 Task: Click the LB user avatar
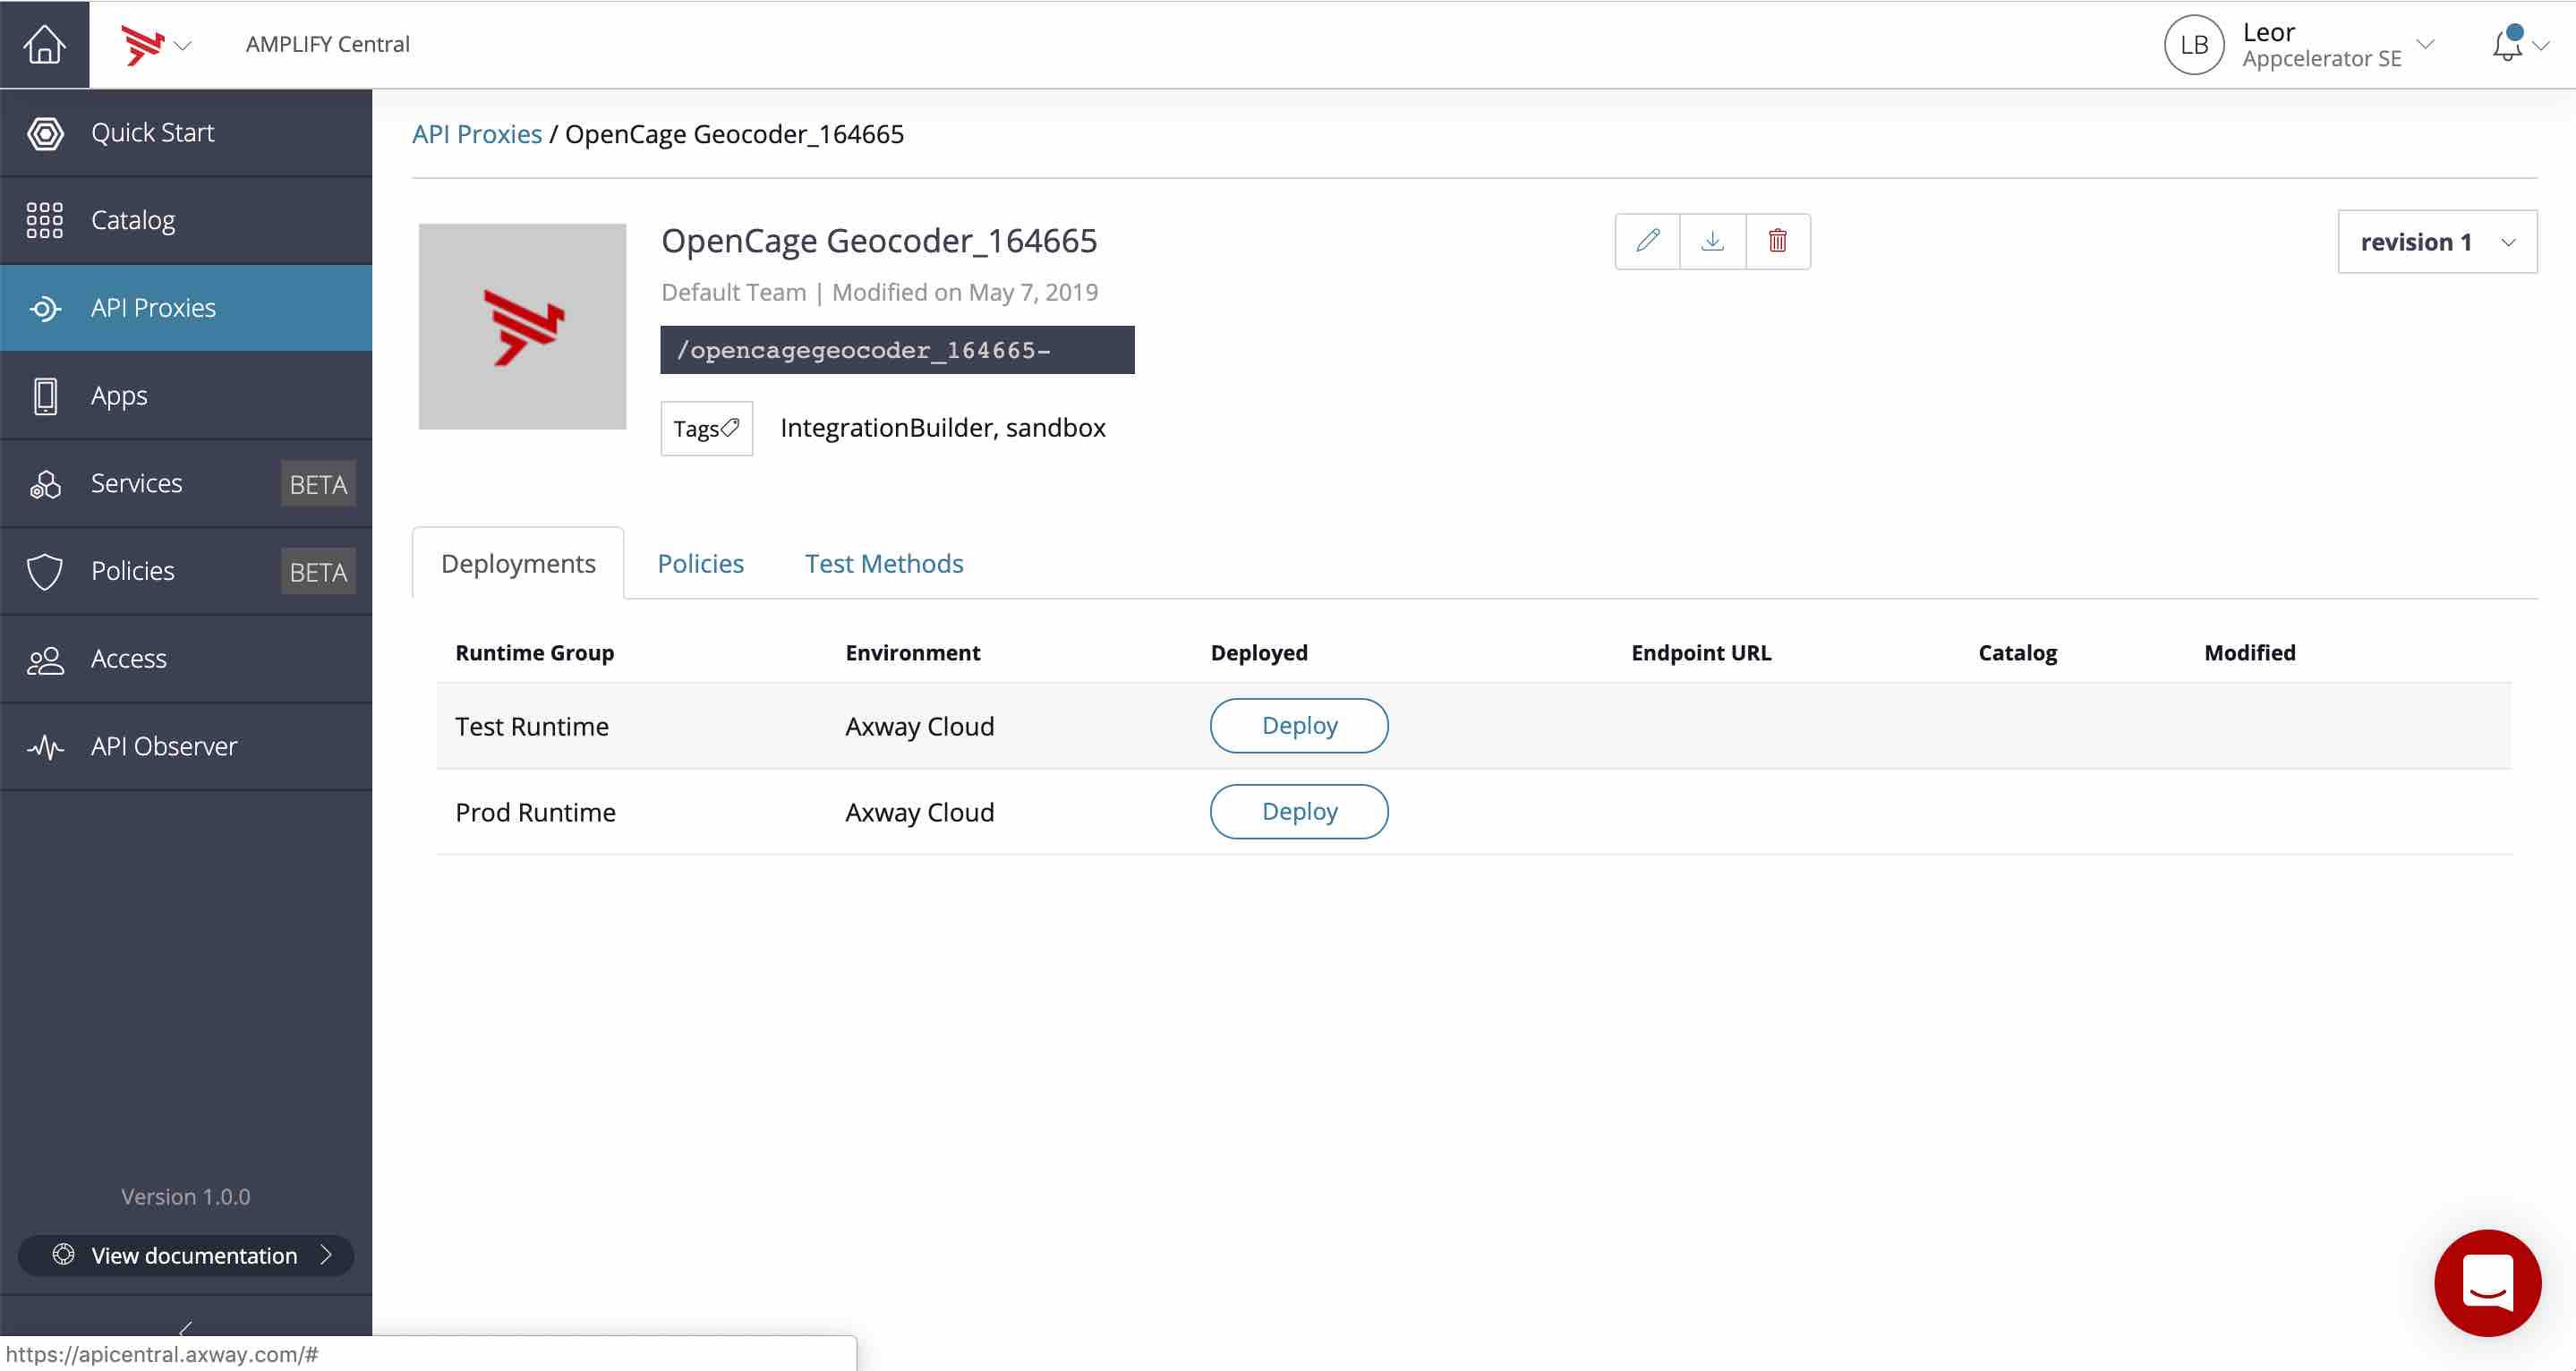click(2193, 45)
